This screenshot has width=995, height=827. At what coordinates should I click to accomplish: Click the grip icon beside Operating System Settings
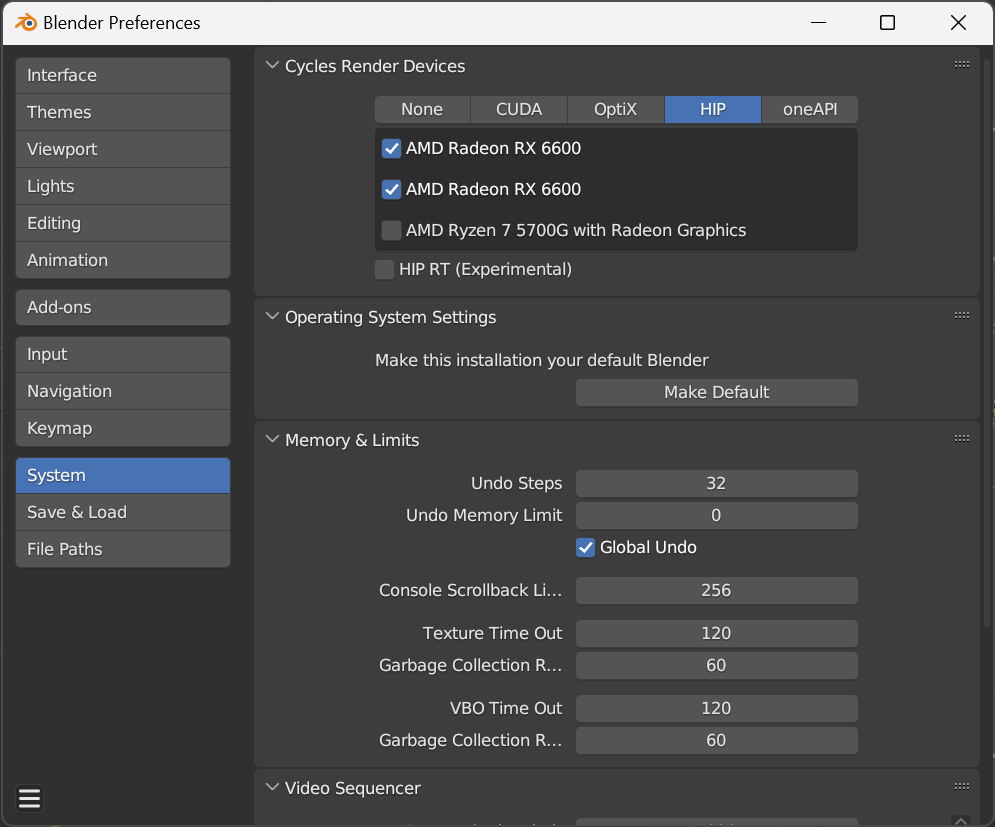point(961,314)
